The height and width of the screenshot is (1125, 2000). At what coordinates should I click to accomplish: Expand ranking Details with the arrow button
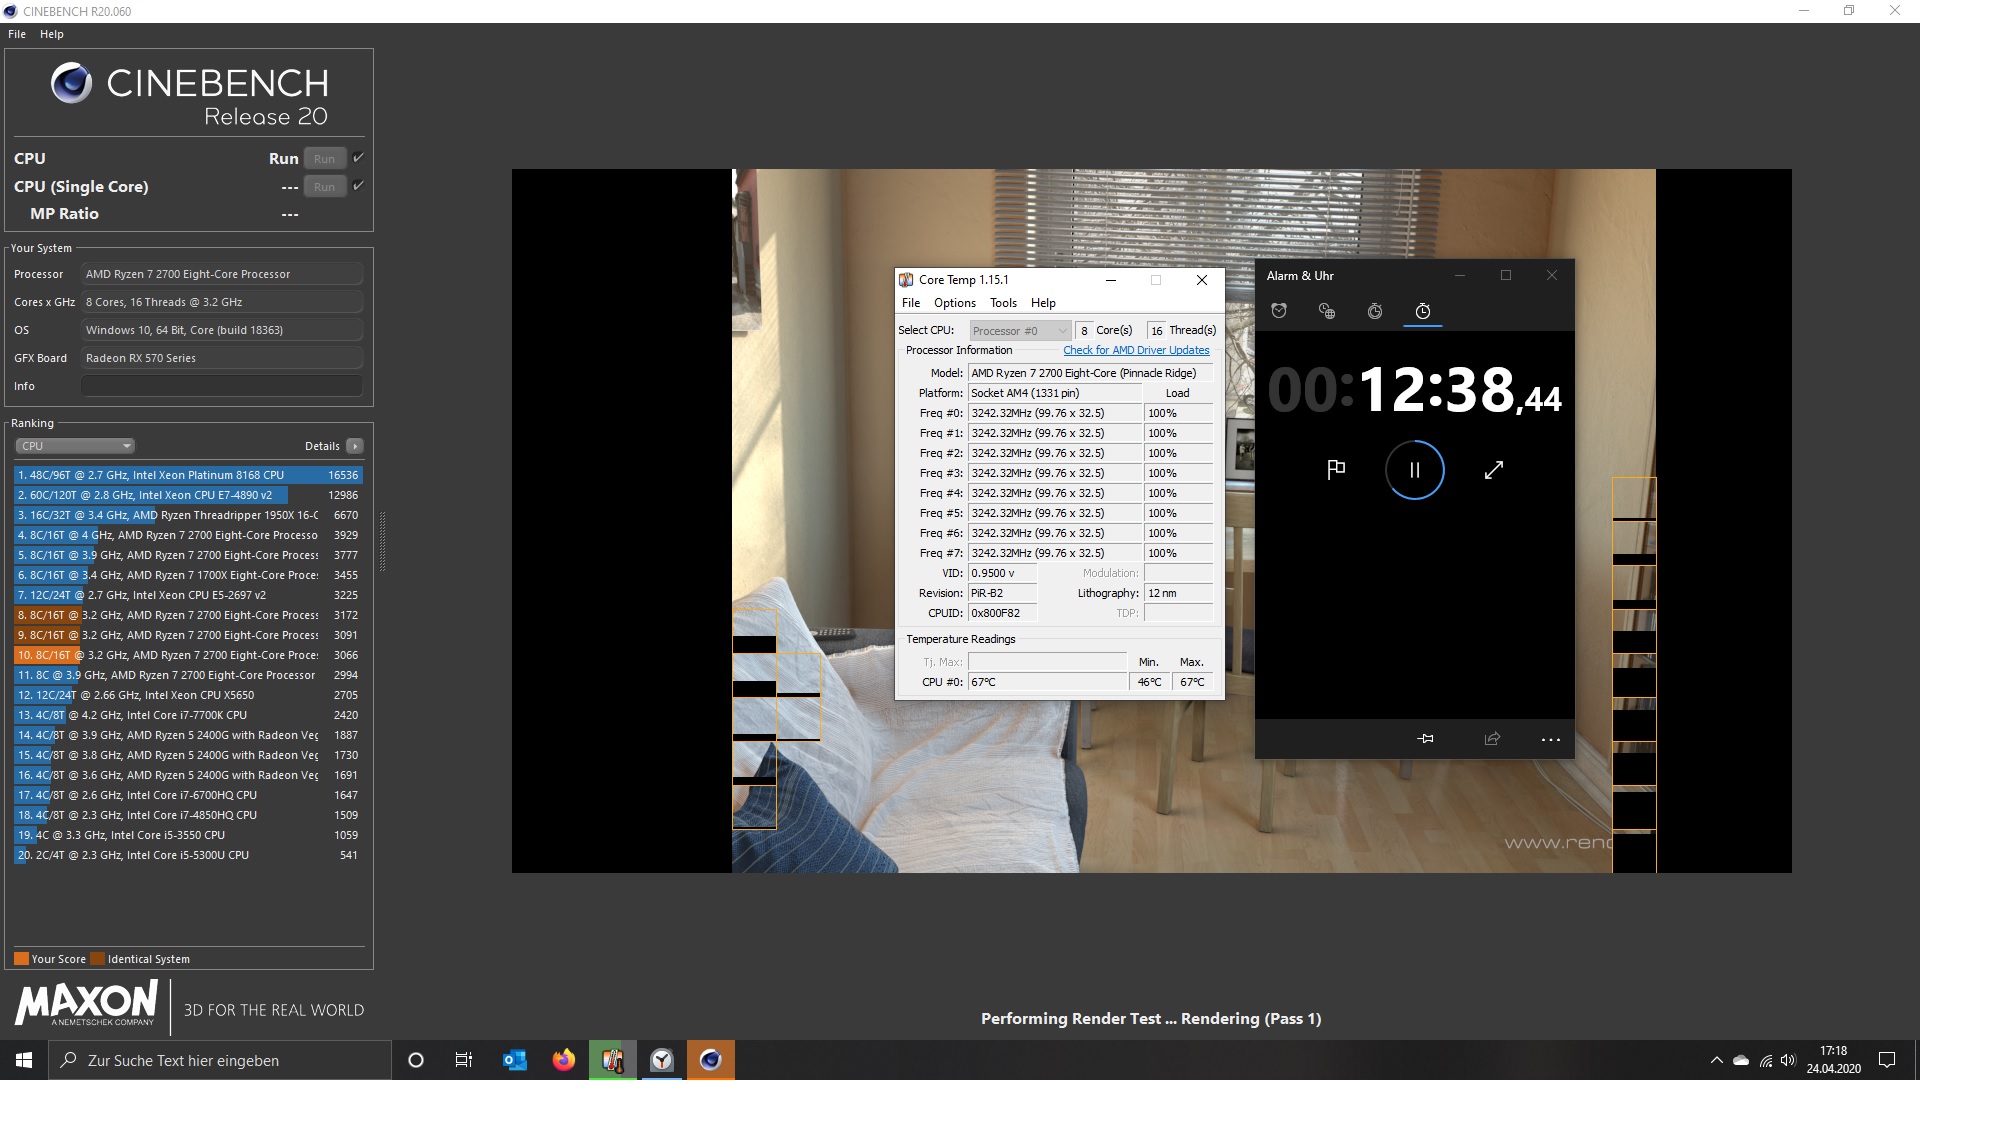pos(355,446)
